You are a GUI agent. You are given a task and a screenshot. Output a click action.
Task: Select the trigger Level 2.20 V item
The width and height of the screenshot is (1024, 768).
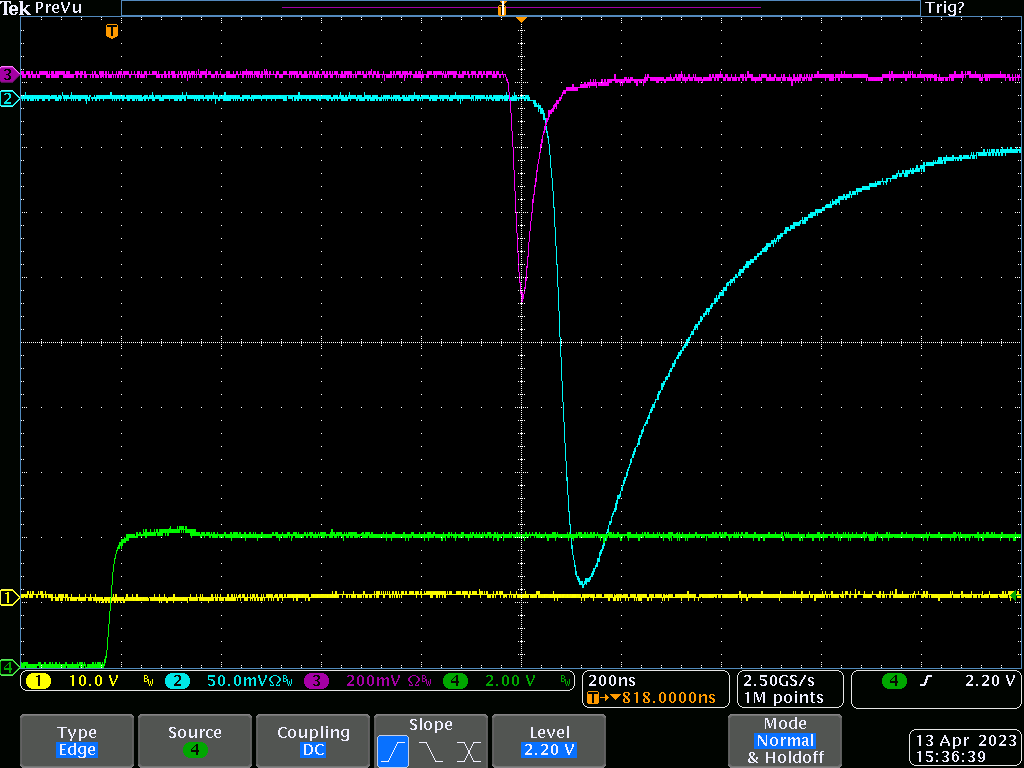(549, 741)
